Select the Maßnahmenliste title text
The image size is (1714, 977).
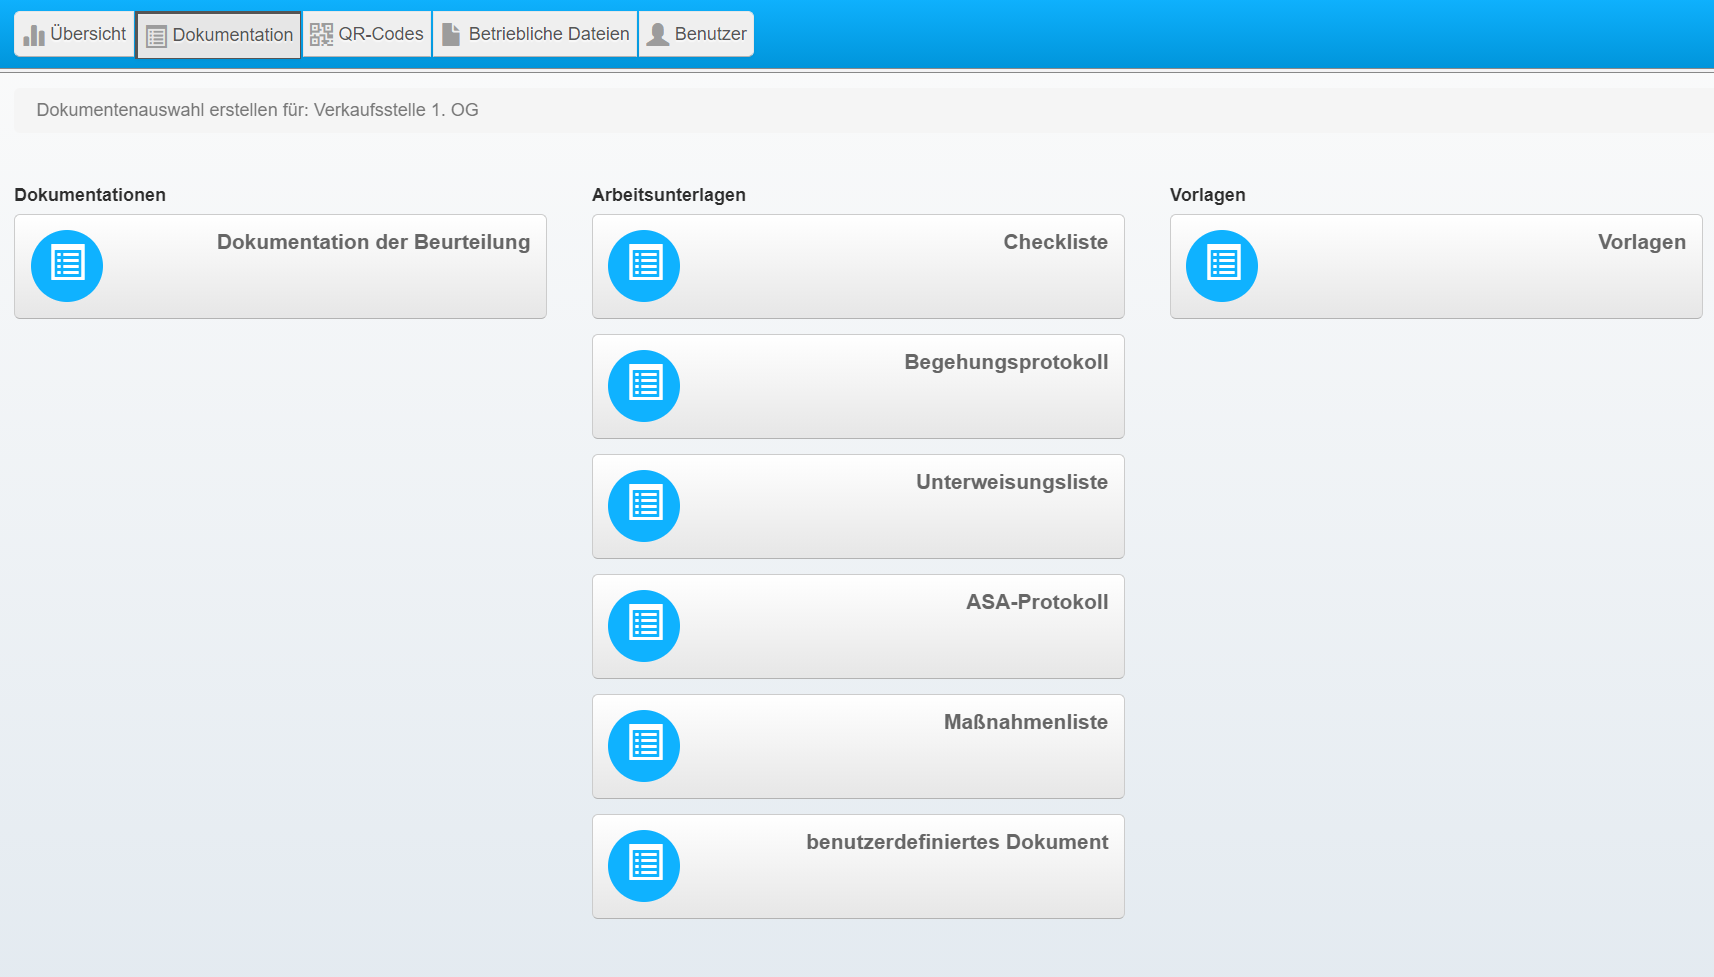click(1026, 722)
